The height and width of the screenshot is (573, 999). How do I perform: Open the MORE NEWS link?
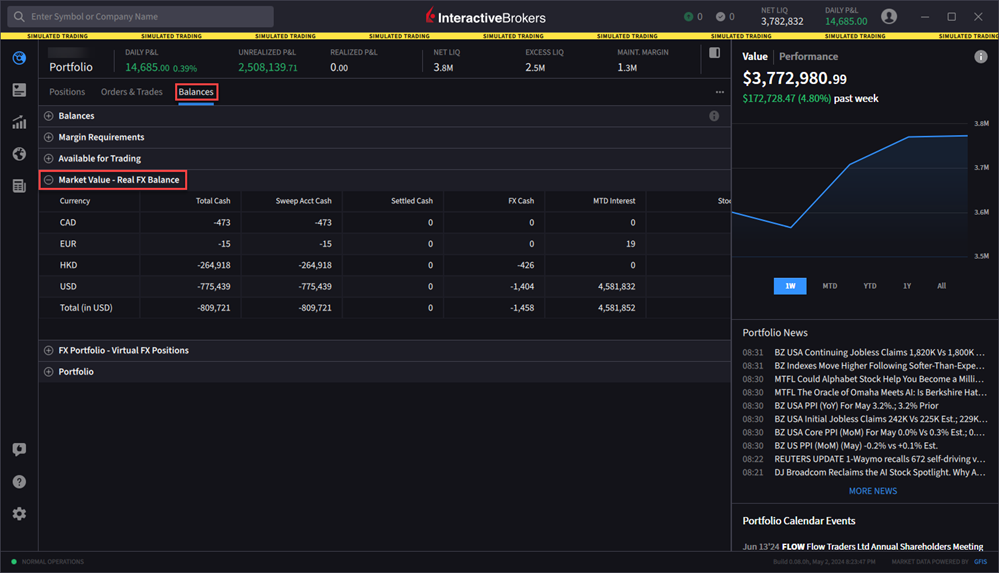[x=873, y=491]
